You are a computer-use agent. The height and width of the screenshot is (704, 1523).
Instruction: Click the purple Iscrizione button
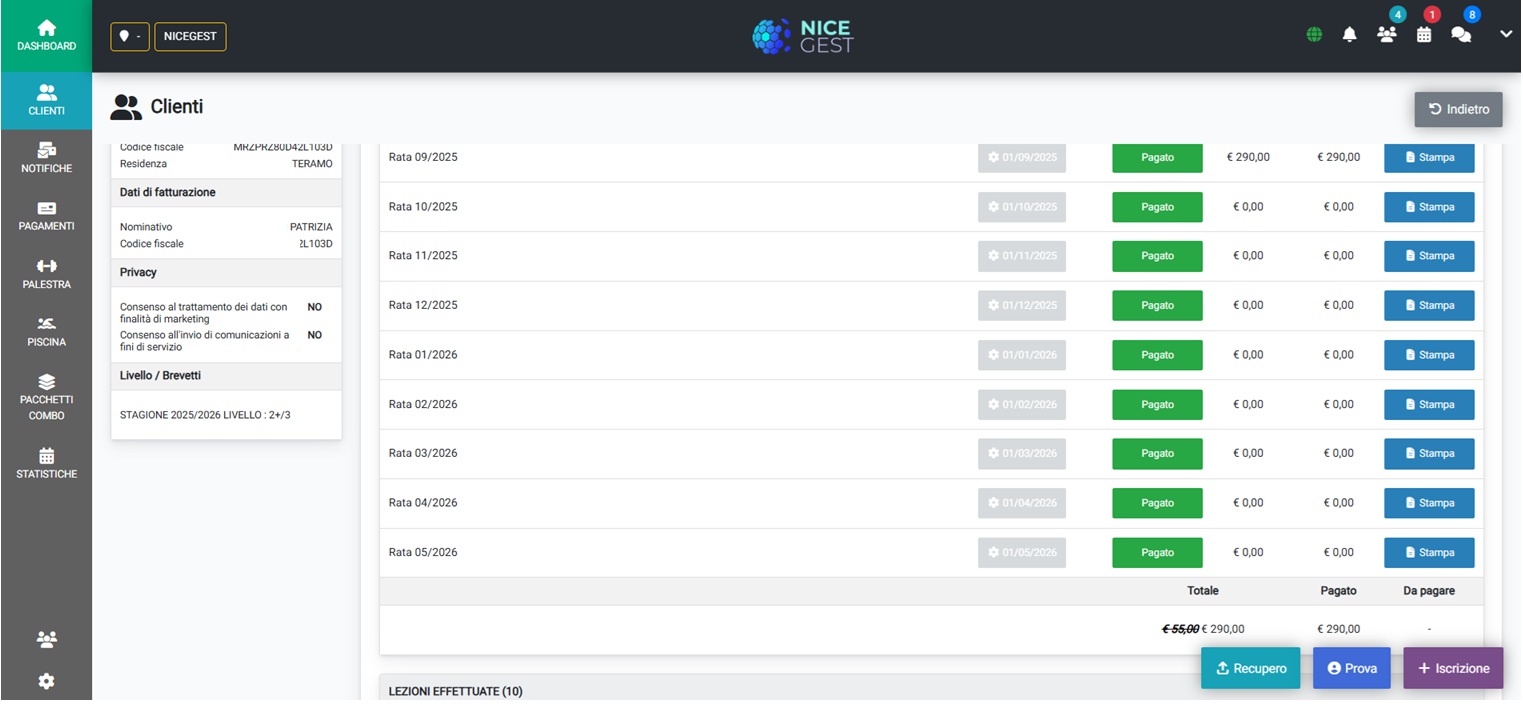pyautogui.click(x=1453, y=668)
